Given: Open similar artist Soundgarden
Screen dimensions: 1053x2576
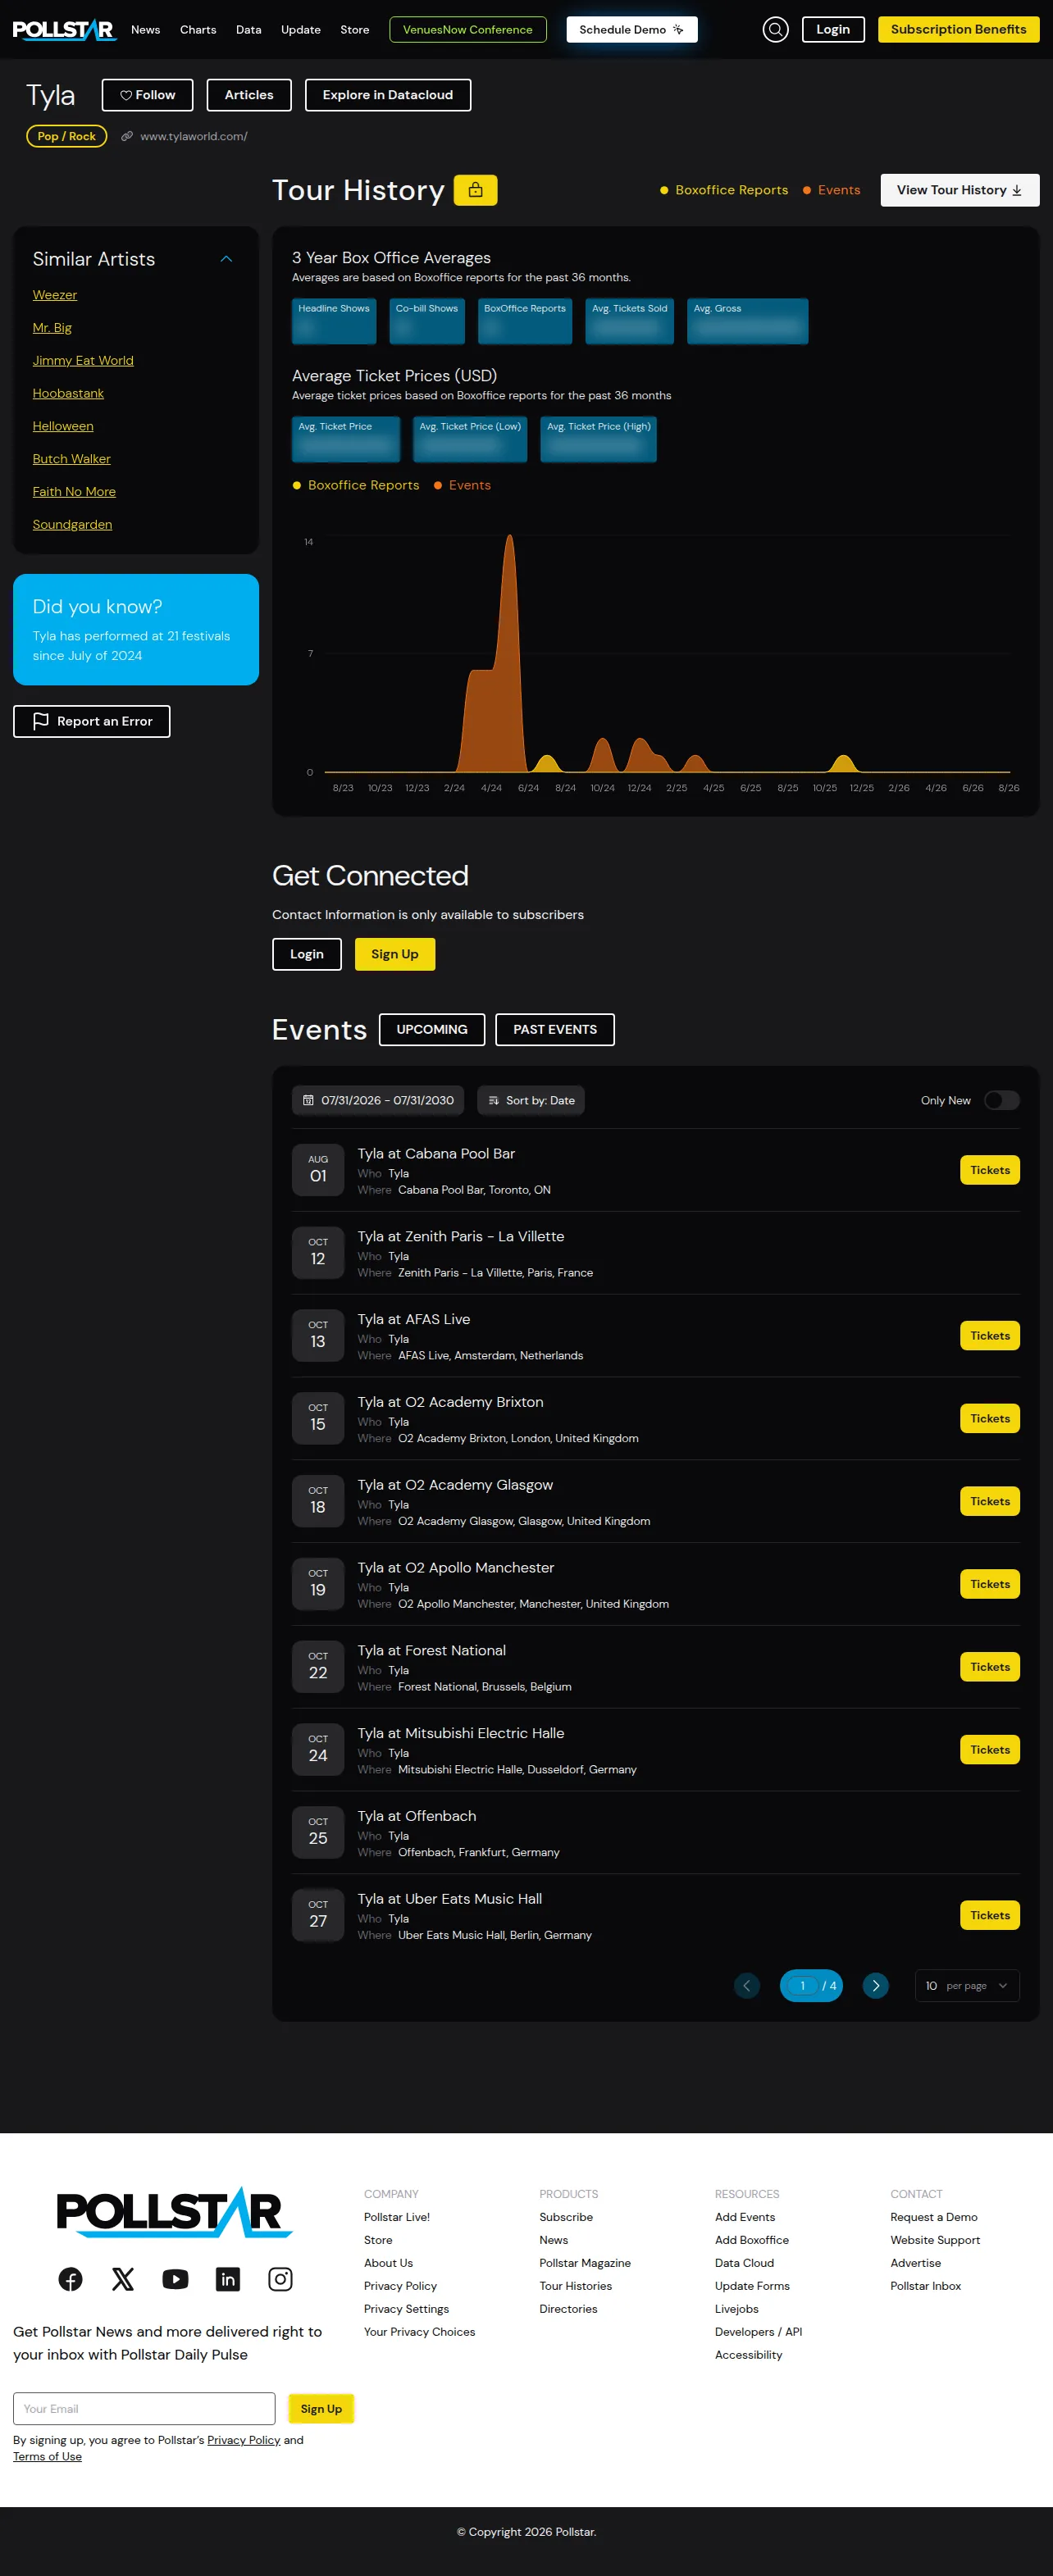Looking at the screenshot, I should click(73, 525).
